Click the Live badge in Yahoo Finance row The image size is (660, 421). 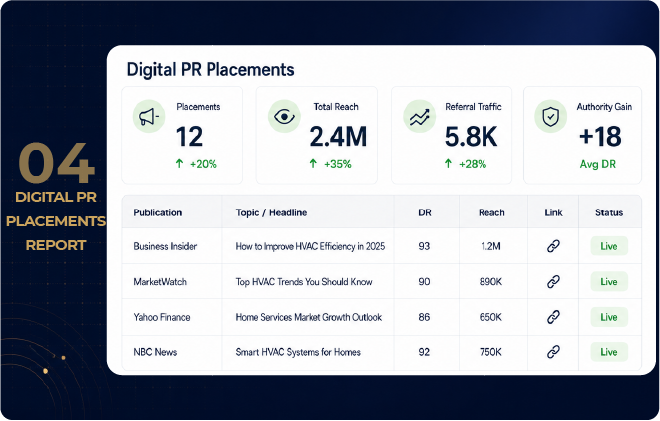pos(609,317)
